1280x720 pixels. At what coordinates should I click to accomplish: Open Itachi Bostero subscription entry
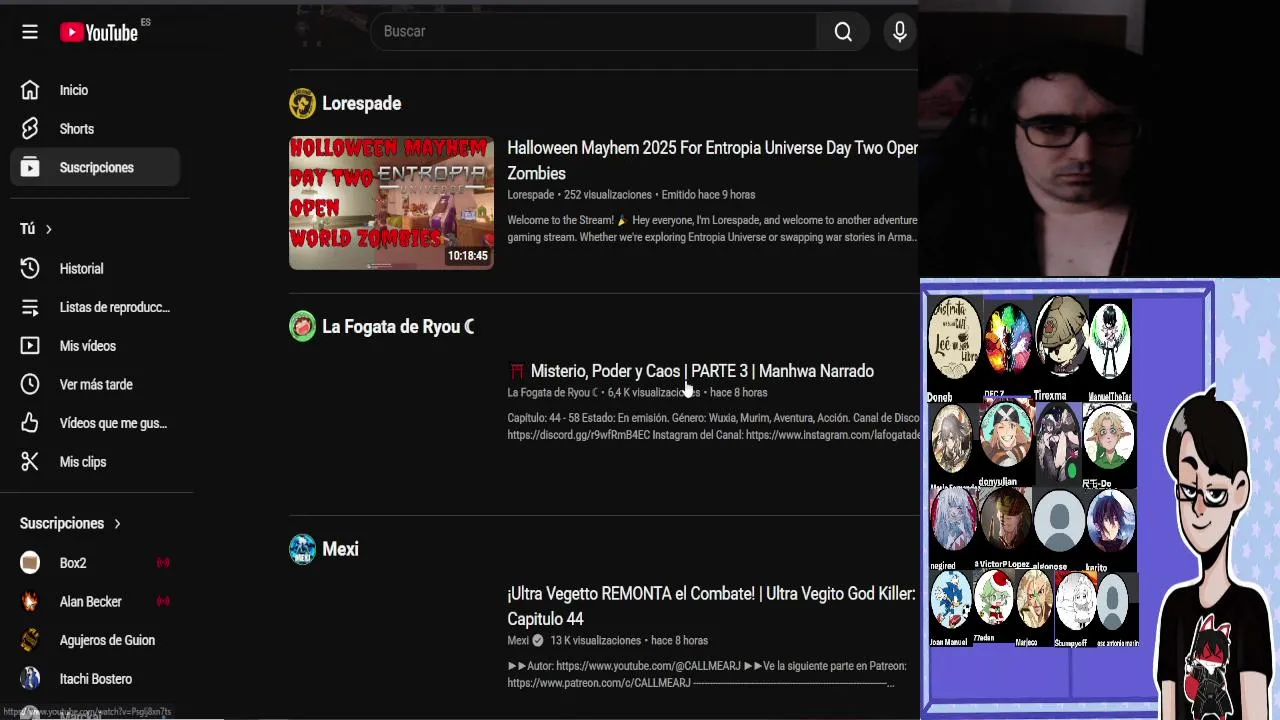95,679
